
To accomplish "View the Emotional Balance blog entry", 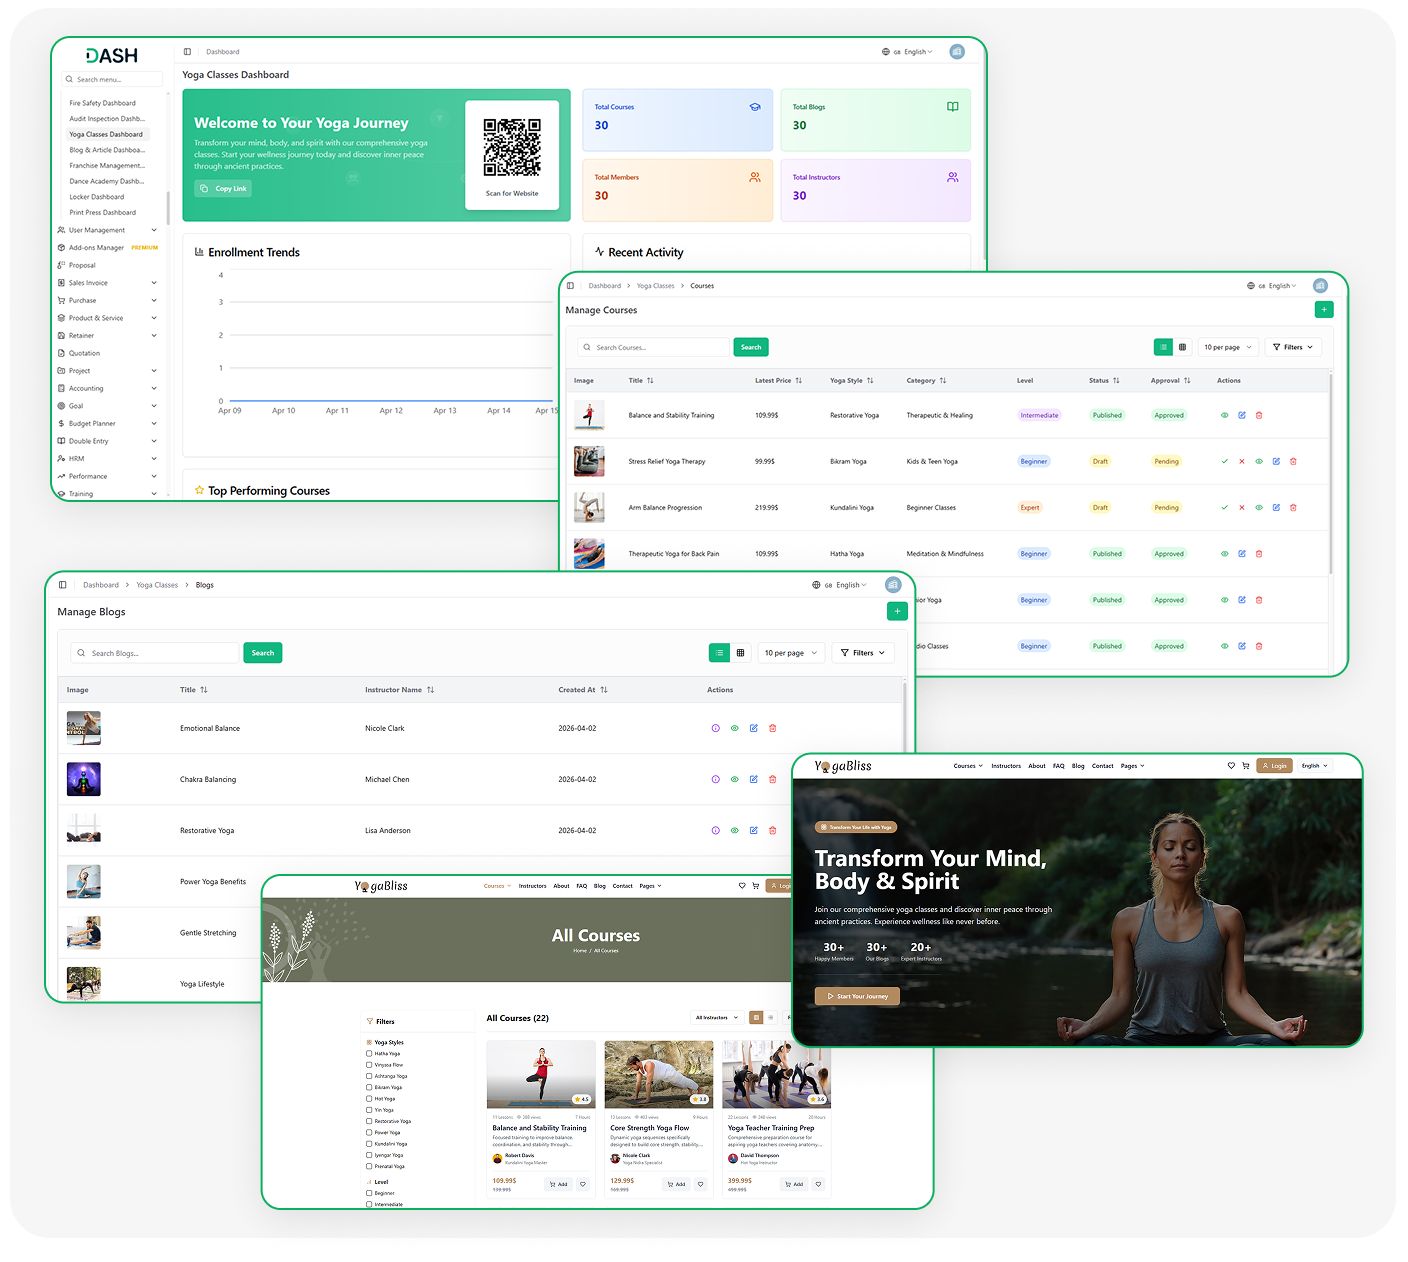I will [734, 728].
